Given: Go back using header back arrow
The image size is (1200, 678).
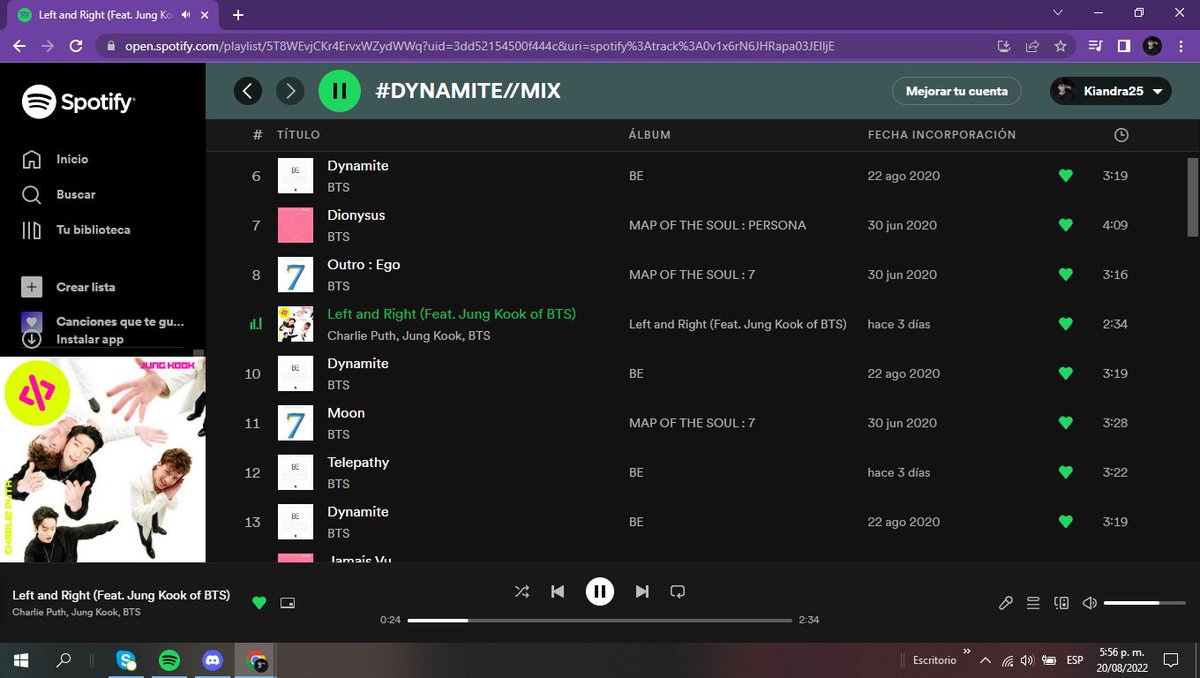Looking at the screenshot, I should point(248,91).
